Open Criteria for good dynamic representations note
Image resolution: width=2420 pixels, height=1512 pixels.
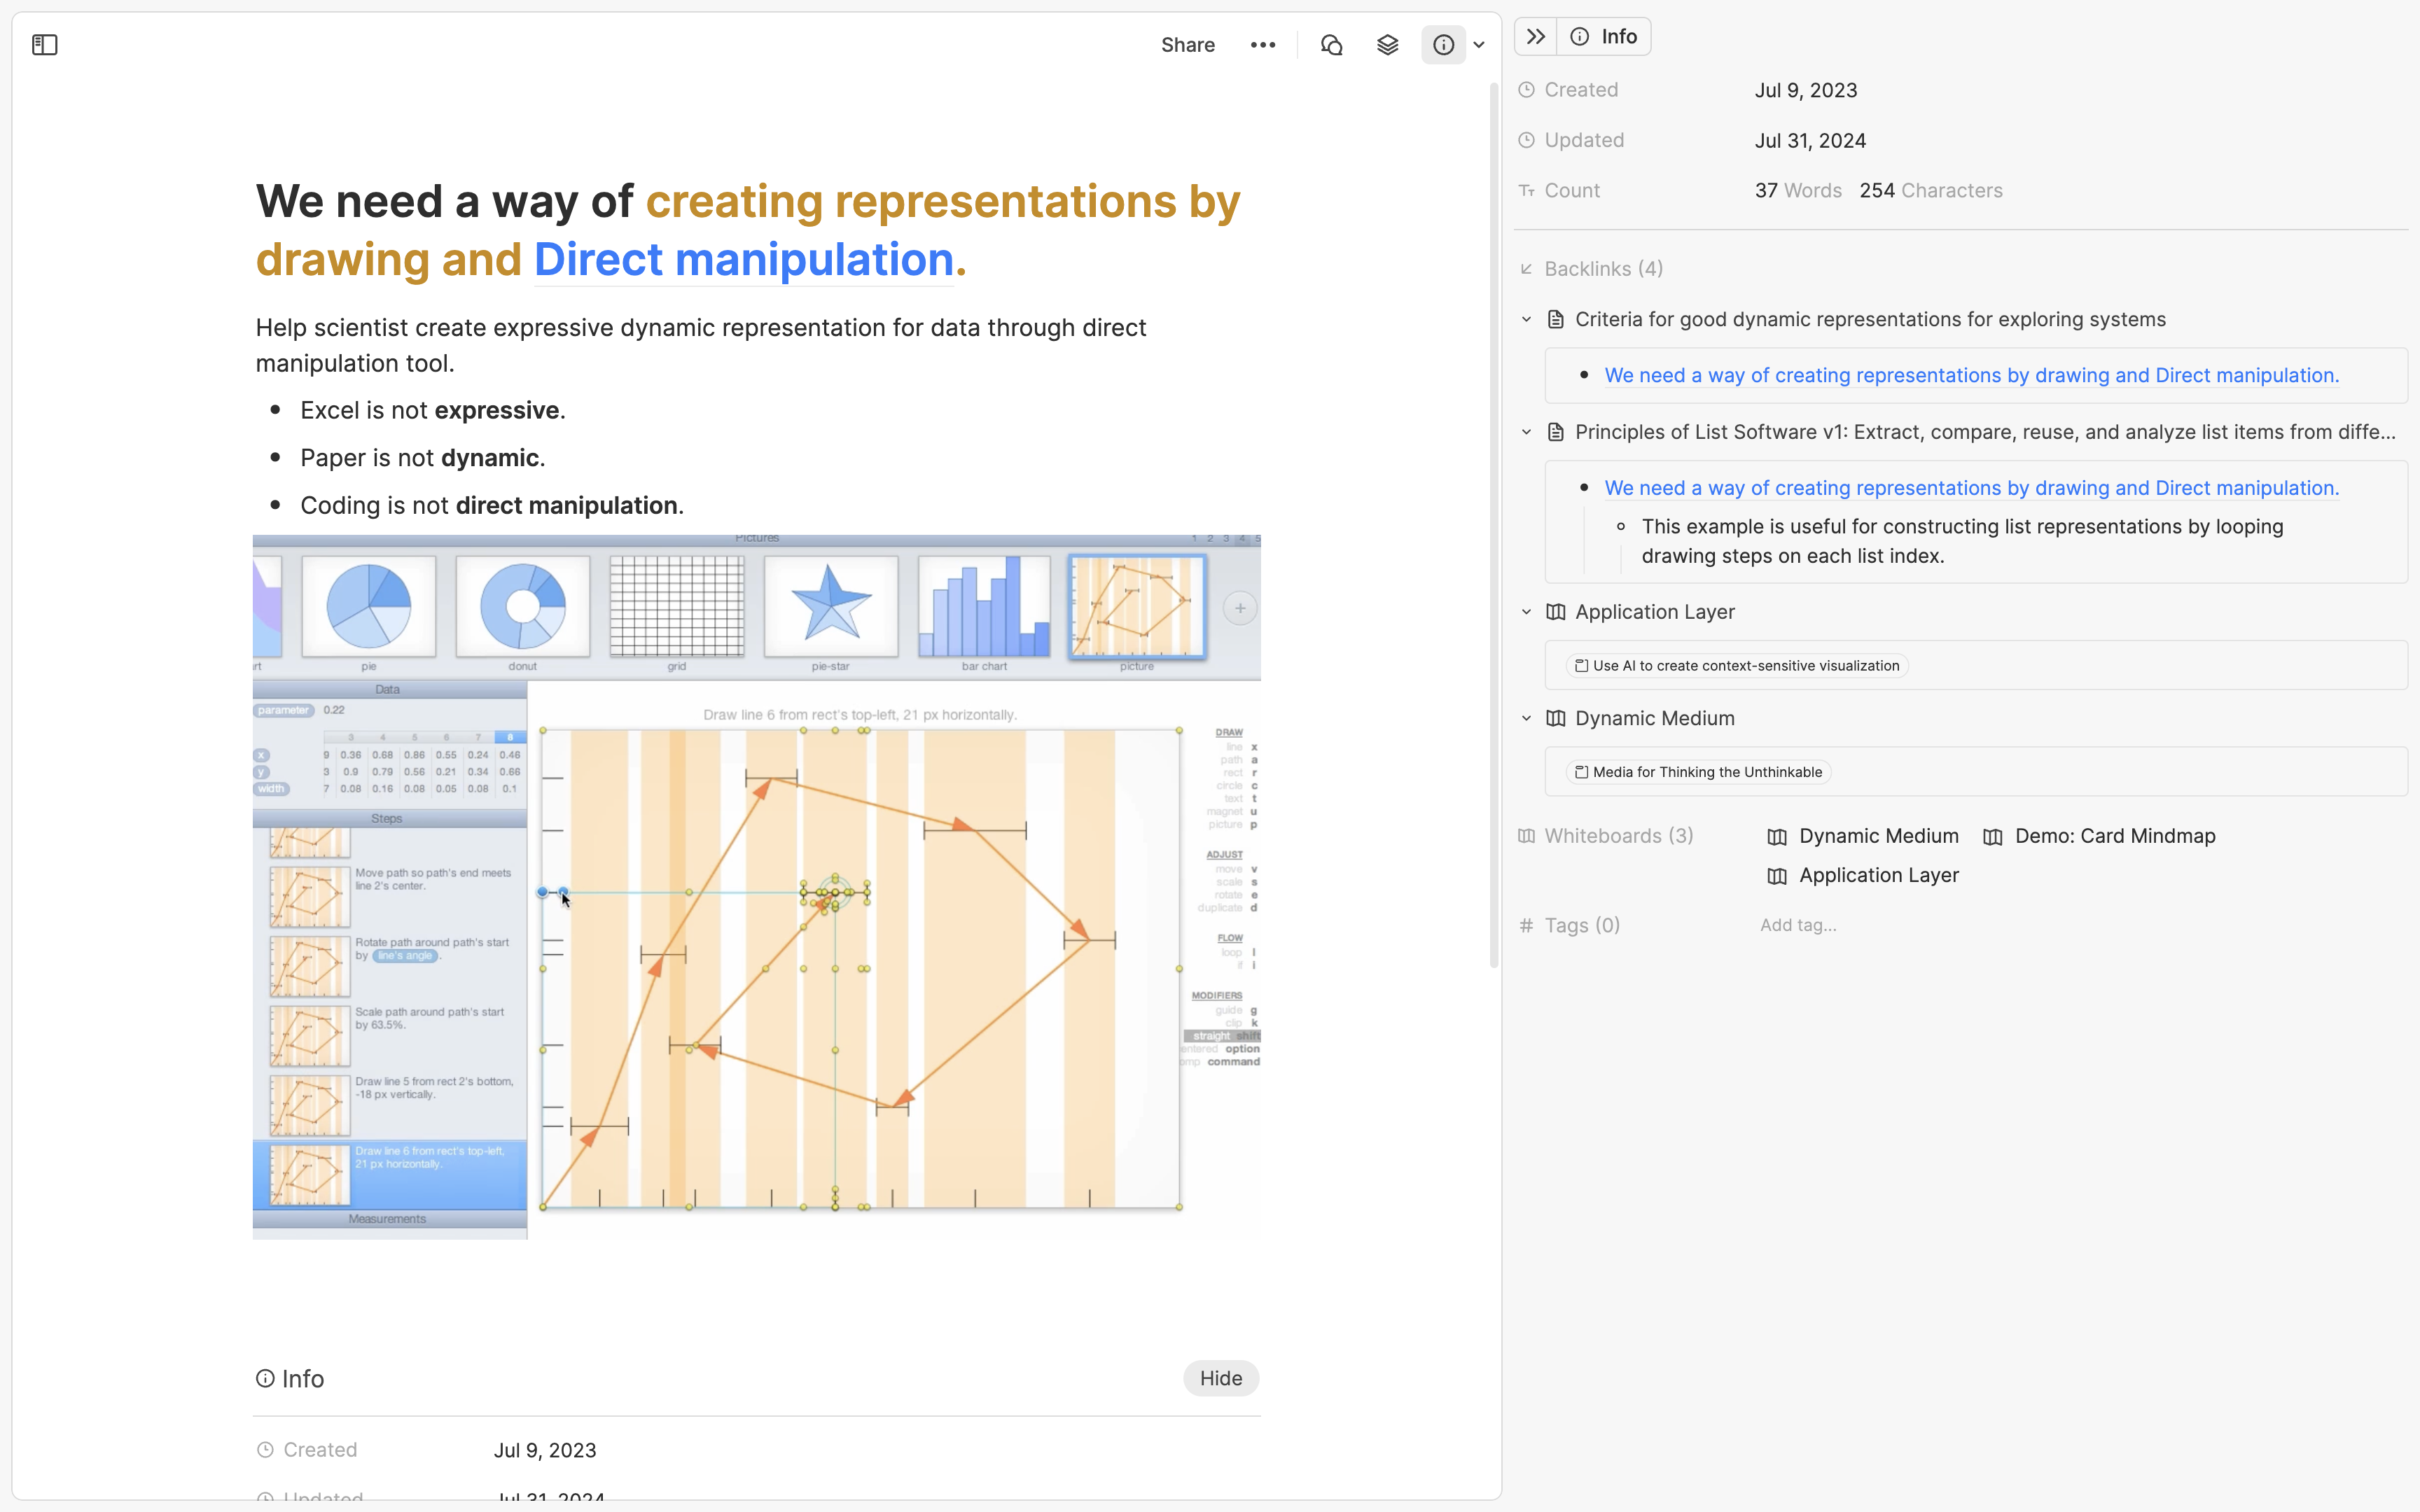[1870, 320]
